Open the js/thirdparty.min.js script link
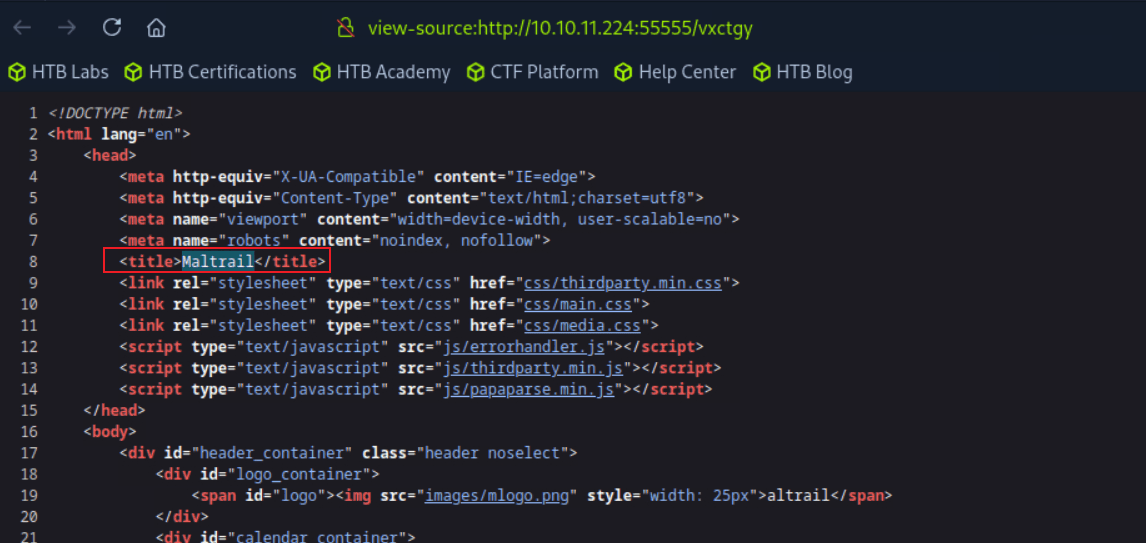The image size is (1146, 543). click(x=532, y=368)
